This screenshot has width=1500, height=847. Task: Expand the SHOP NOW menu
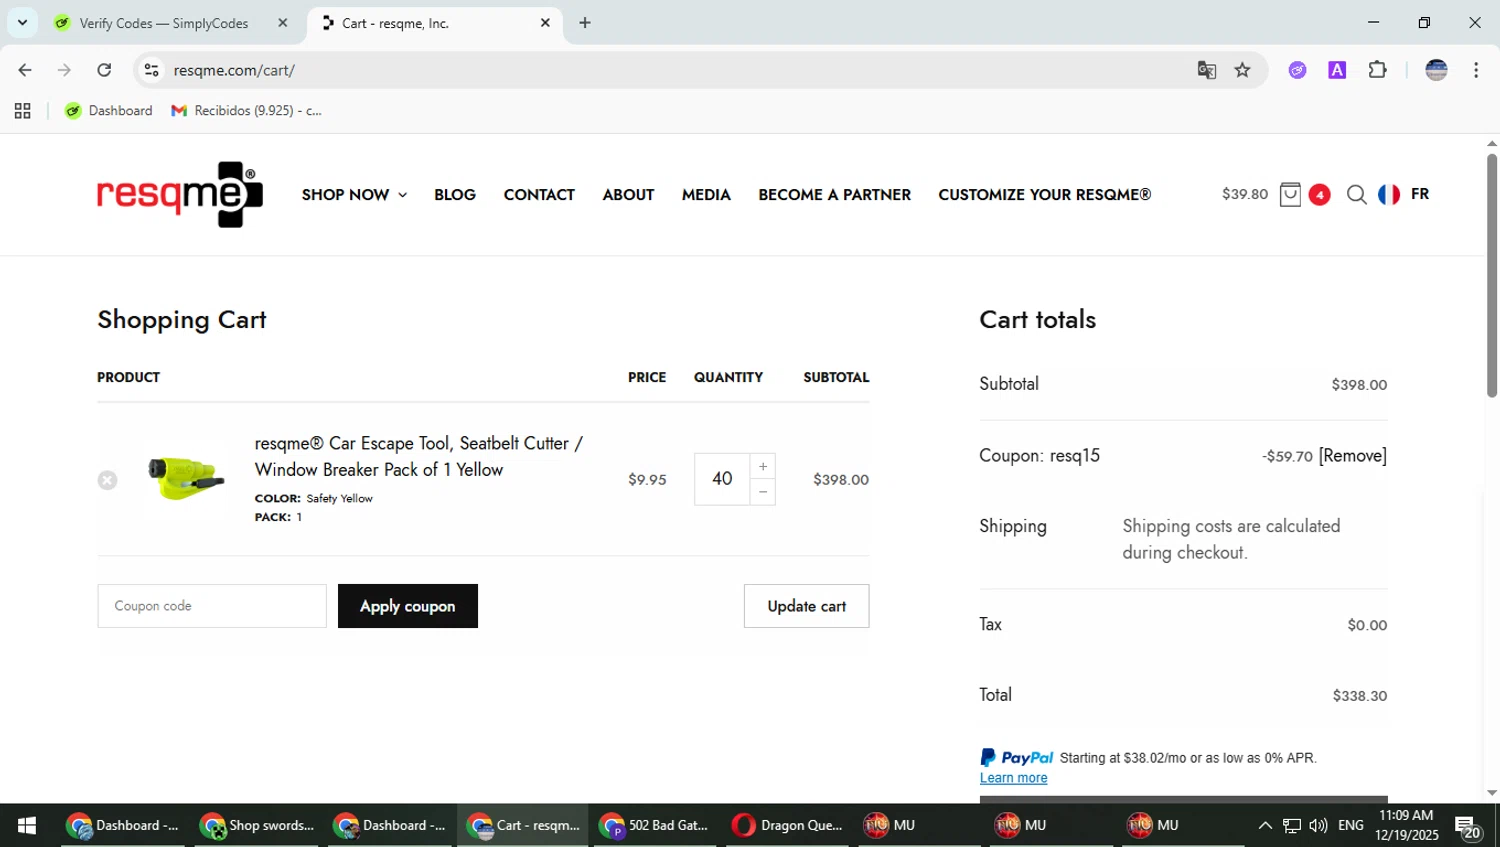354,195
